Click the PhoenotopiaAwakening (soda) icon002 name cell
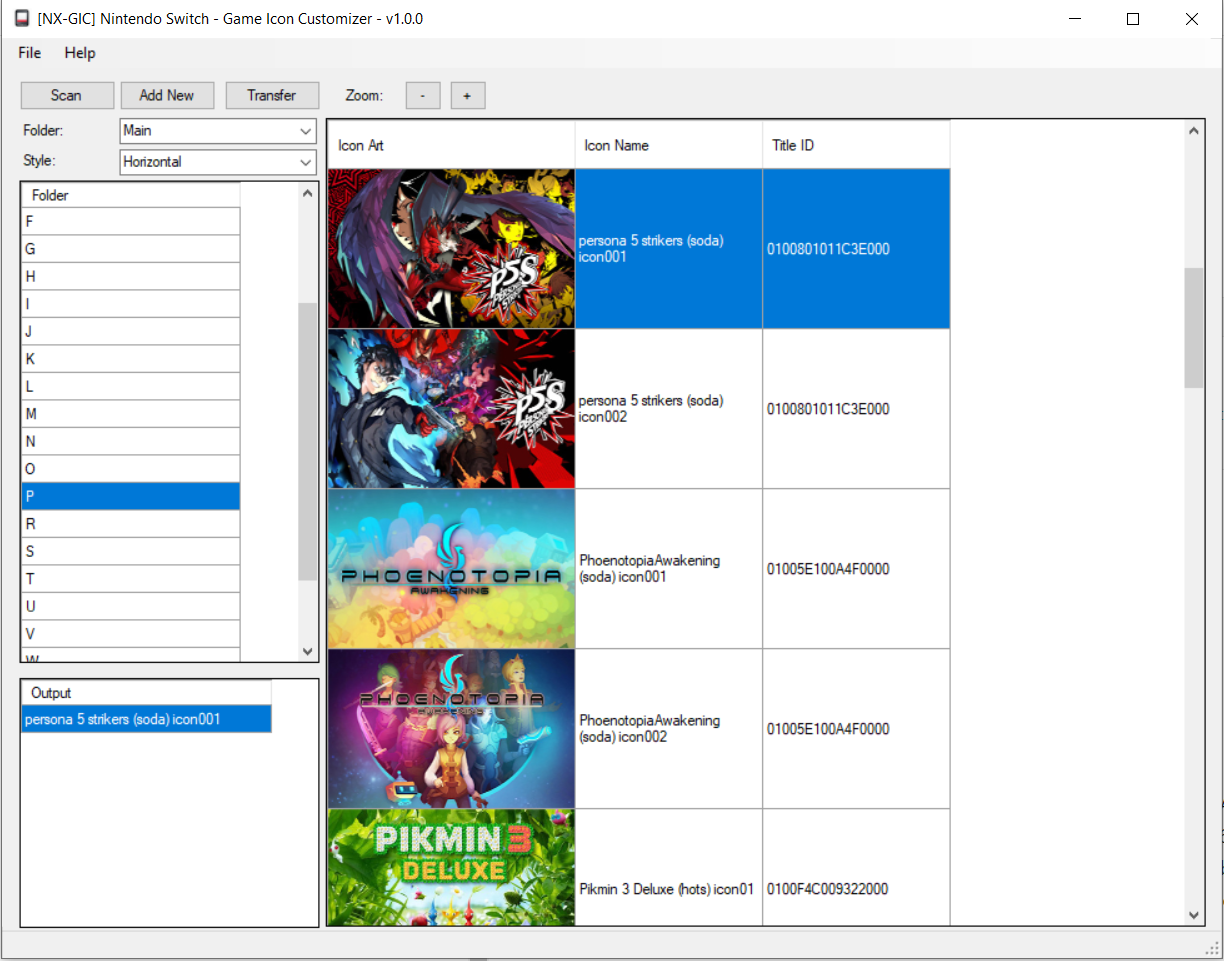1224x961 pixels. point(669,729)
